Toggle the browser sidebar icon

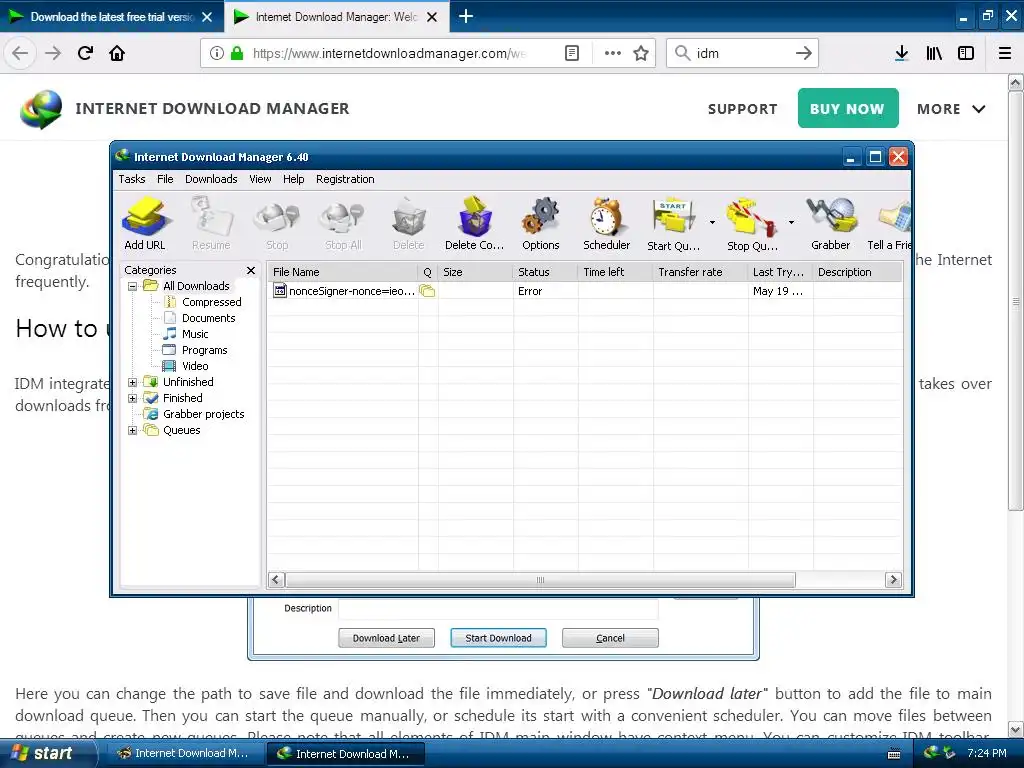pyautogui.click(x=966, y=54)
